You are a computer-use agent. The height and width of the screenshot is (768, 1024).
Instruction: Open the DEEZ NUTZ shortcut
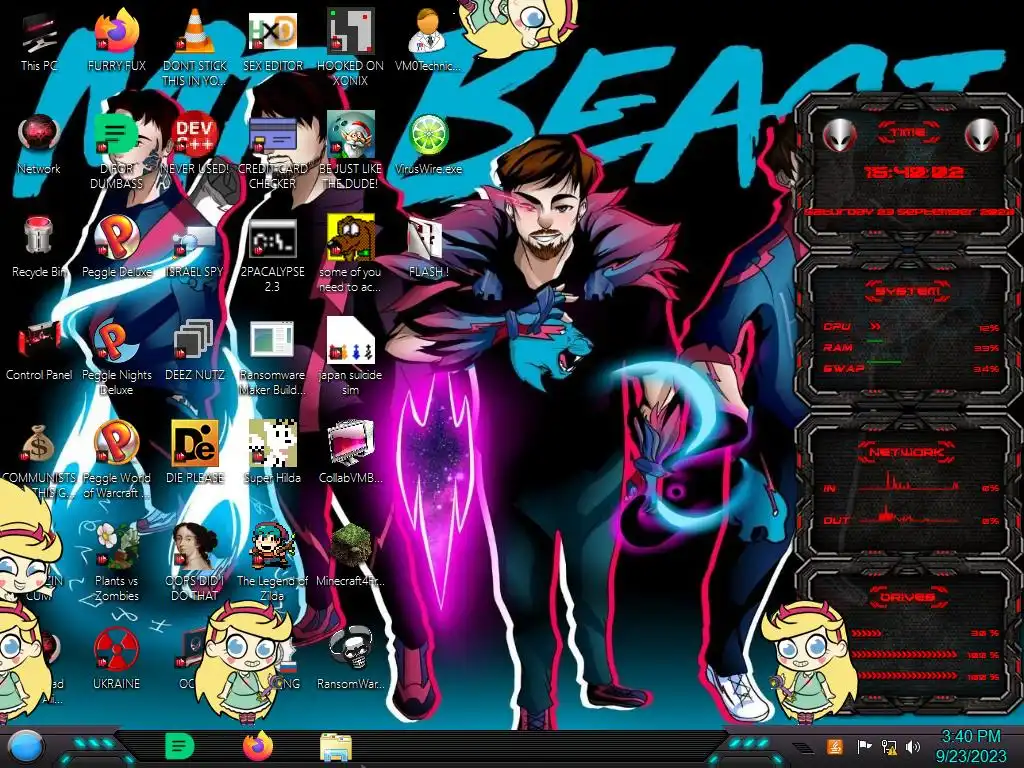[195, 351]
